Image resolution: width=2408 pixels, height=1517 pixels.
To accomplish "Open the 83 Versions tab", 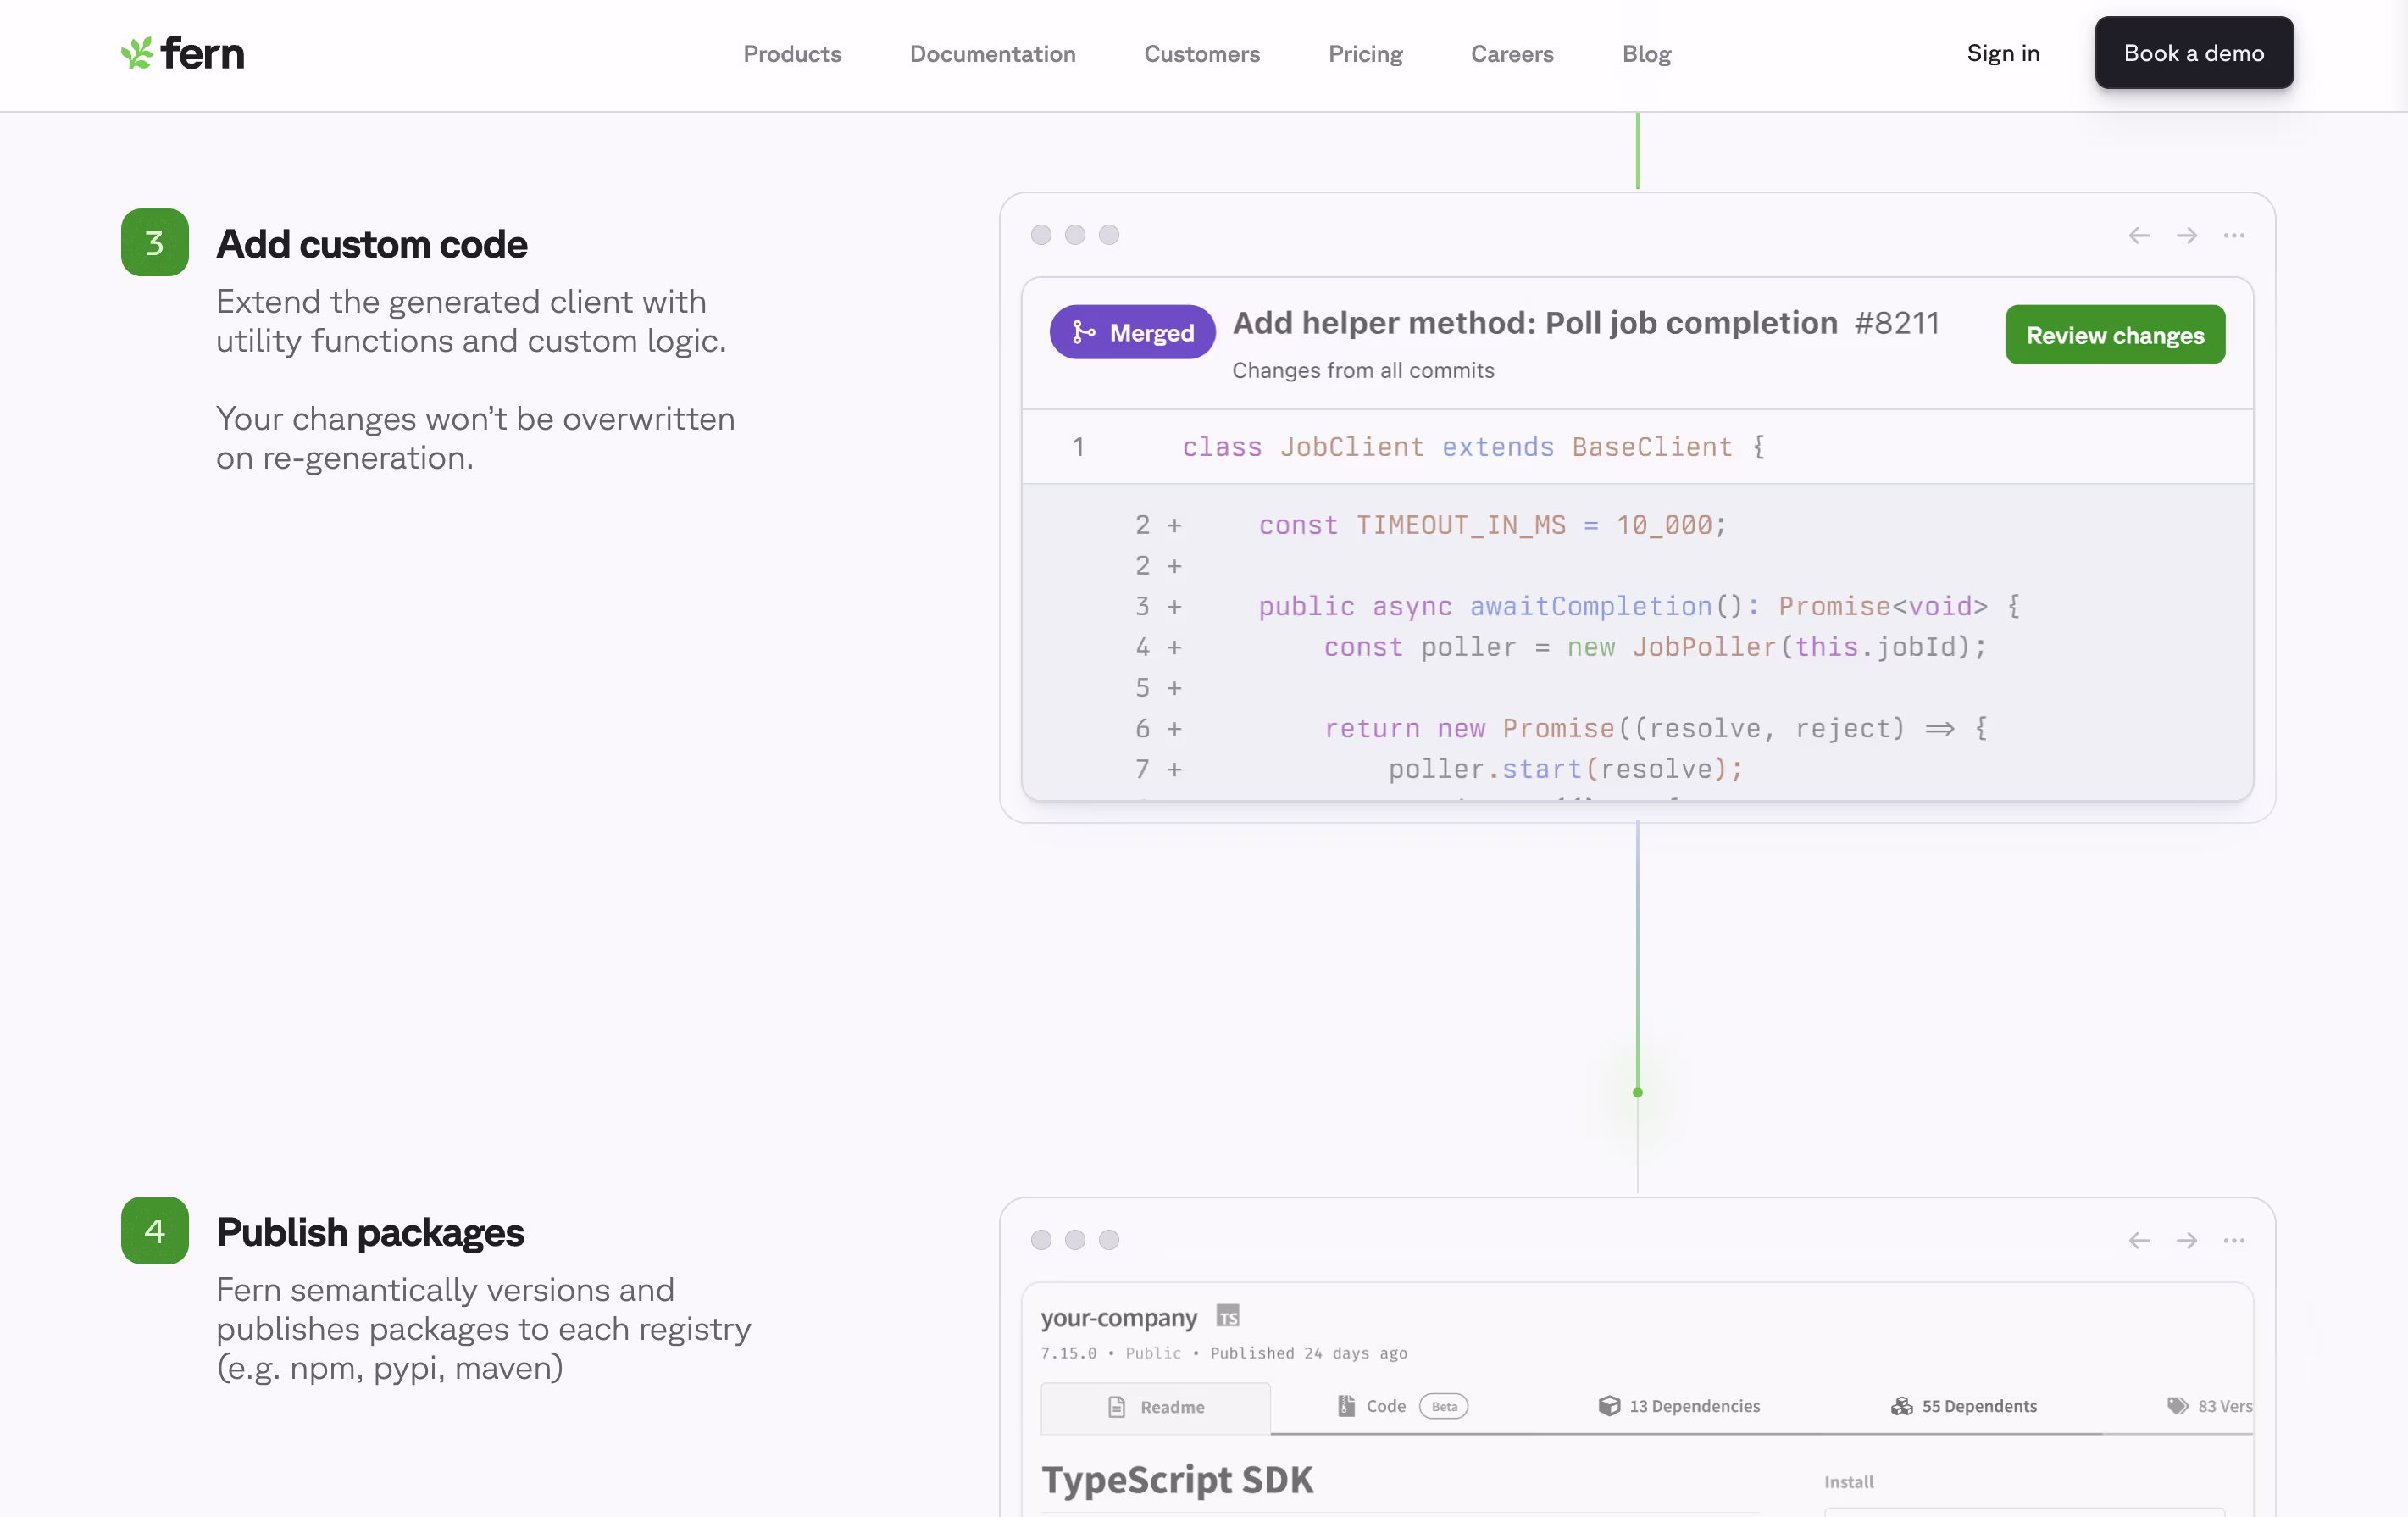I will point(2209,1406).
